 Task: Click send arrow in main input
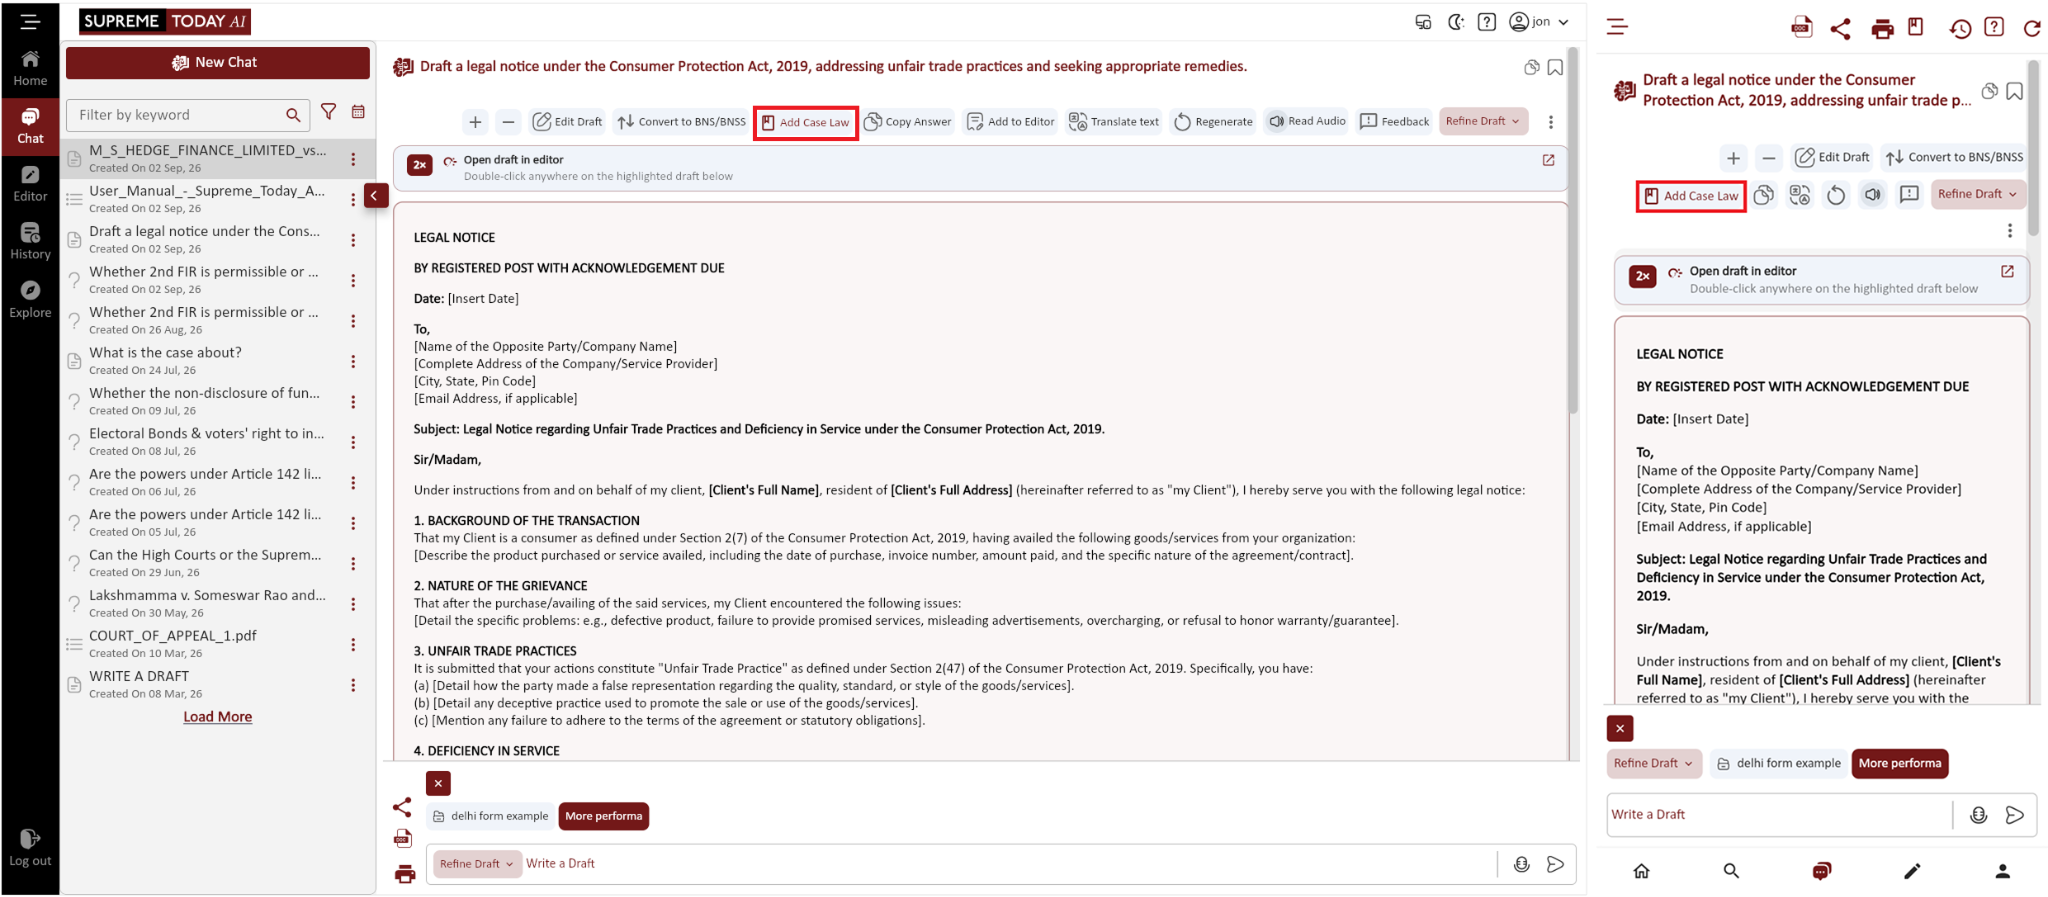point(1555,865)
